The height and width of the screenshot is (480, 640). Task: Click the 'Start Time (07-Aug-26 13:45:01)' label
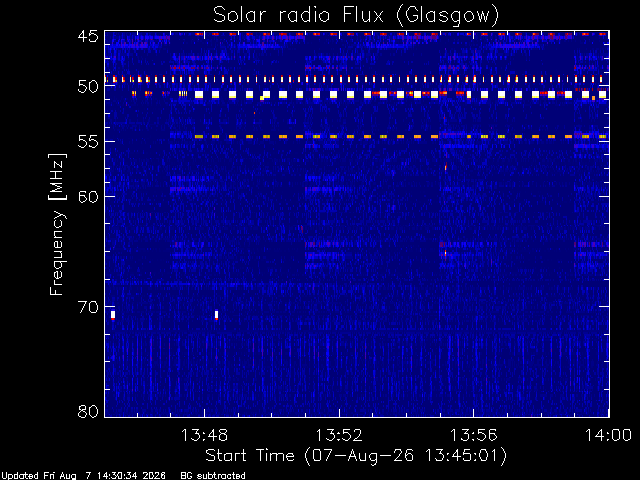click(356, 456)
